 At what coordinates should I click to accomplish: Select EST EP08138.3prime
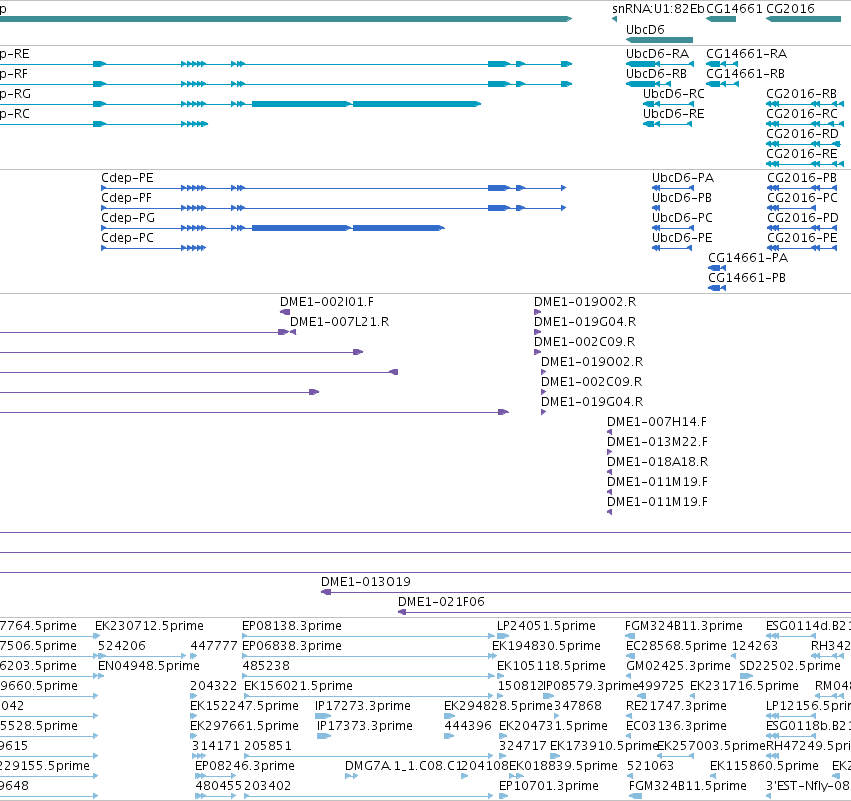[x=368, y=636]
